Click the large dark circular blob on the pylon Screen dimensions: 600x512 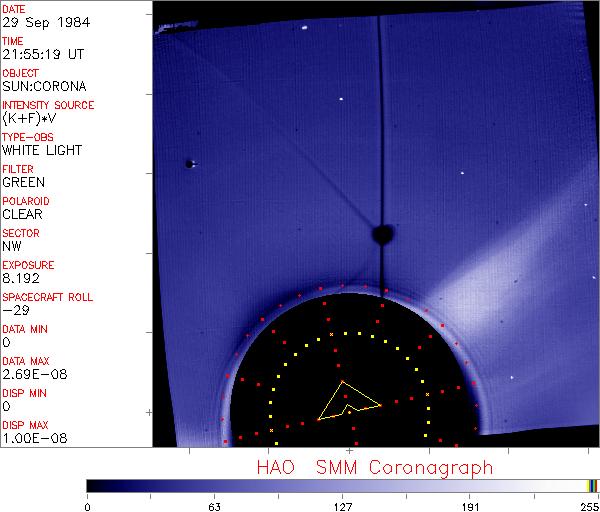(x=382, y=235)
